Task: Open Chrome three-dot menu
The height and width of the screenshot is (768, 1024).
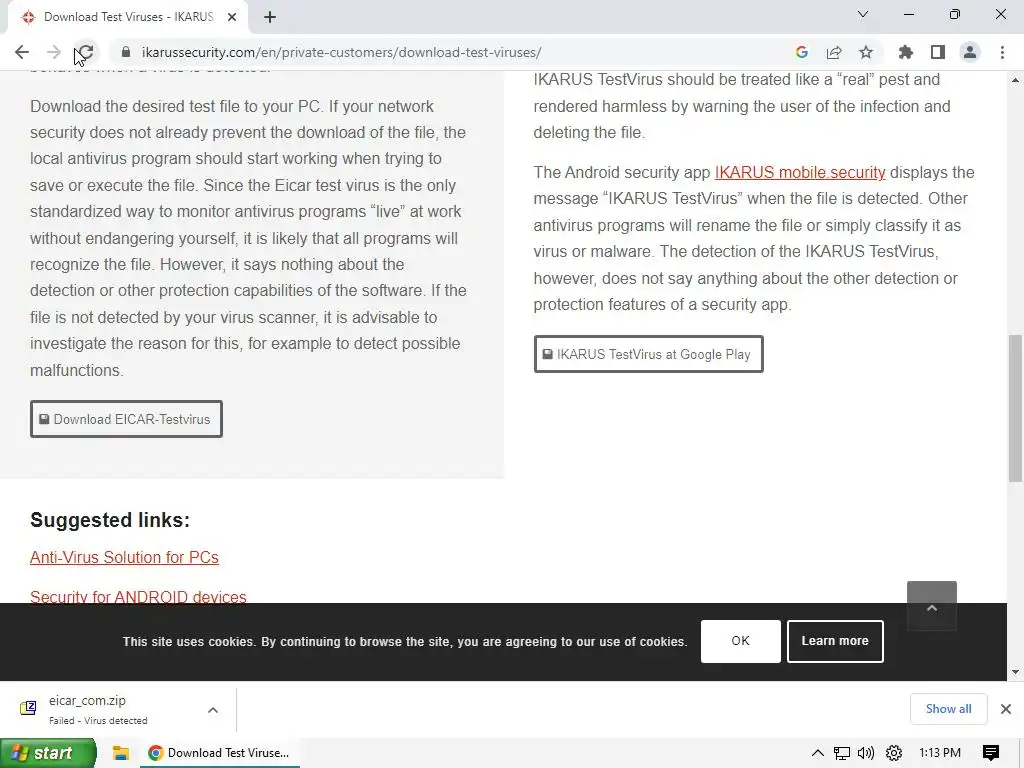Action: [1002, 52]
